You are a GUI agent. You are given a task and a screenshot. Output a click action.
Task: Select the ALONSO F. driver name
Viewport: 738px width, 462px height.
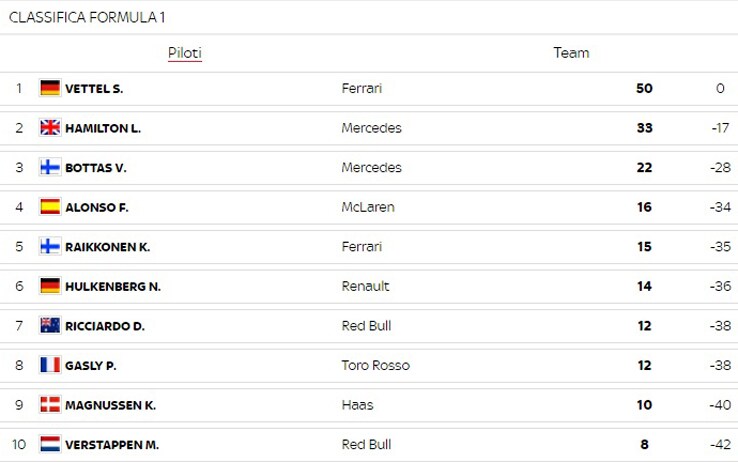96,207
